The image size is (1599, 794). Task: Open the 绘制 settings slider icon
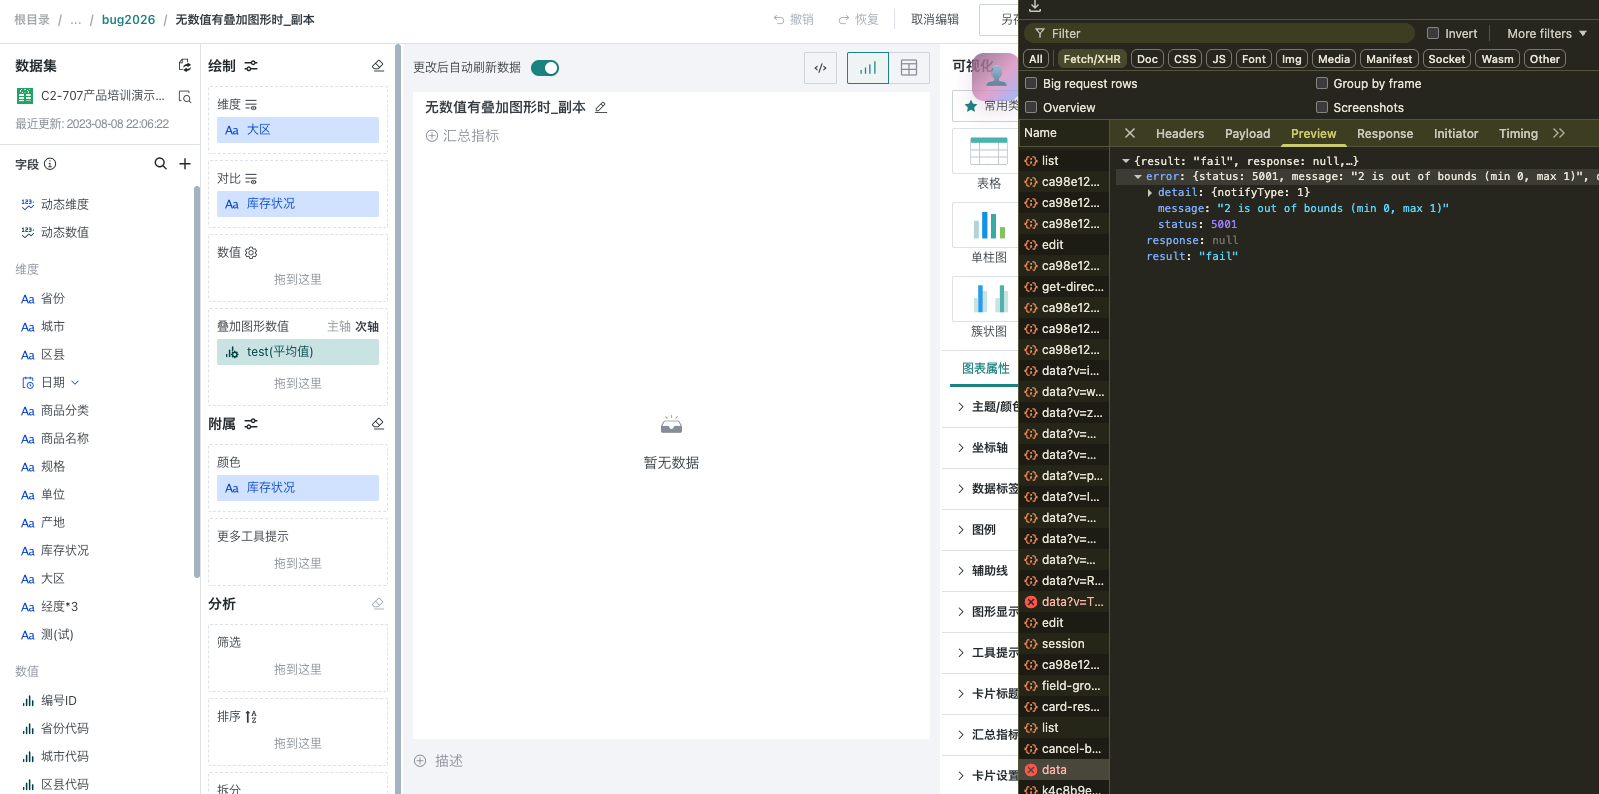pyautogui.click(x=251, y=65)
